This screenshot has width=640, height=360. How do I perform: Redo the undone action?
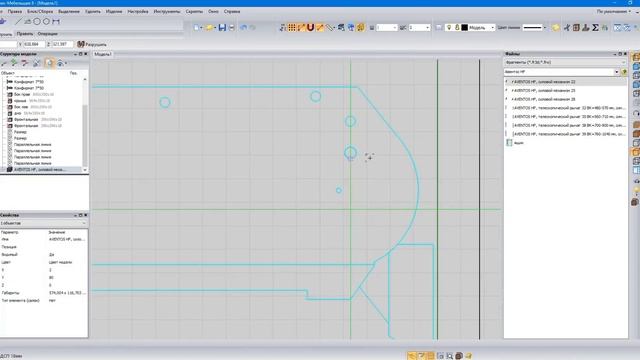click(253, 27)
